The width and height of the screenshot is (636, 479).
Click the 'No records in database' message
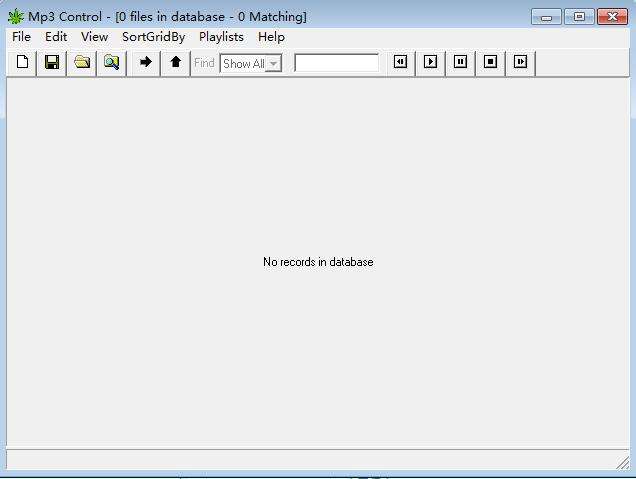tap(318, 262)
